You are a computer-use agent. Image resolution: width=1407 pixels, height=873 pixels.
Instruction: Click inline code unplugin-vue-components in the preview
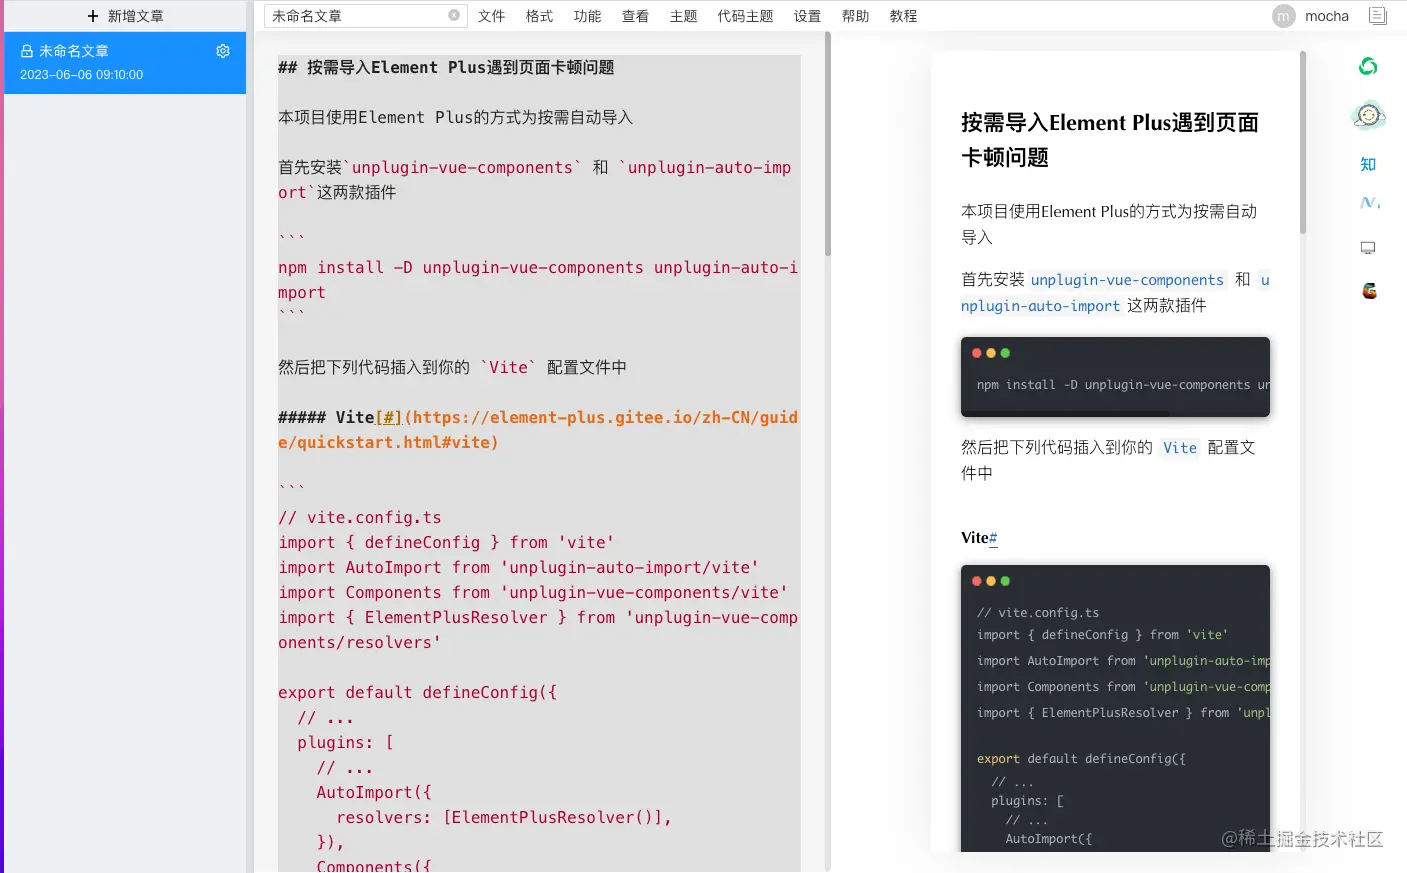[x=1127, y=280]
